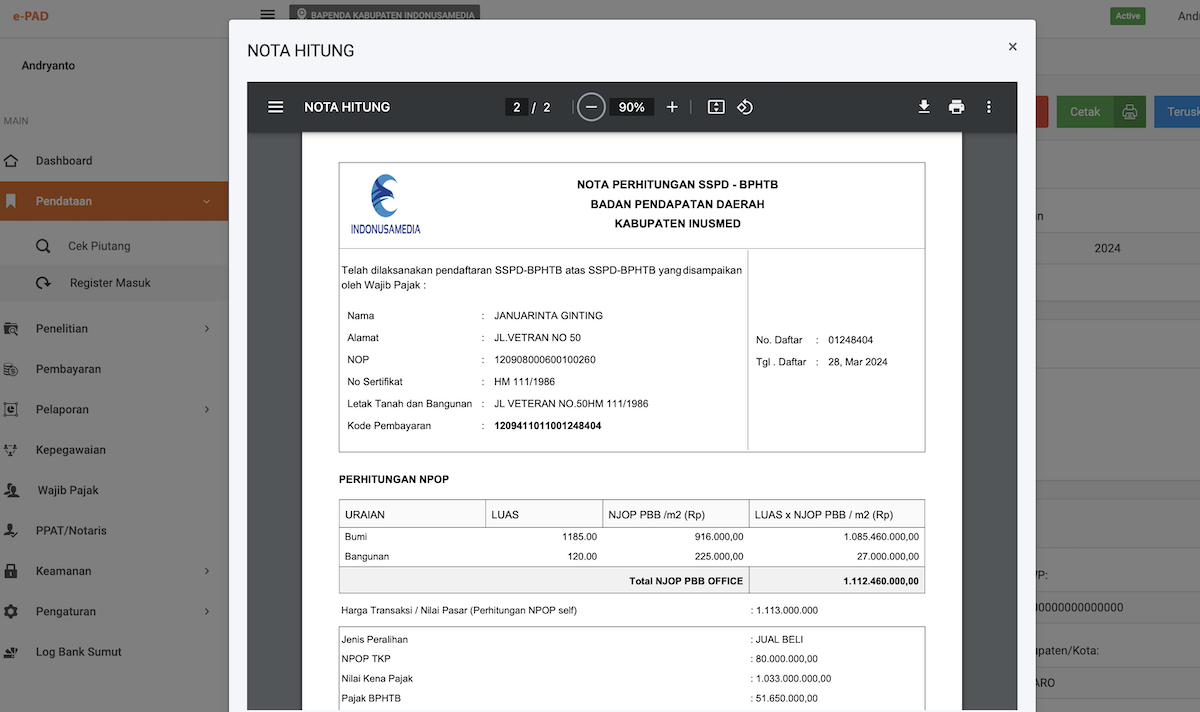Zoom in the PDF with plus button
This screenshot has height=712, width=1200.
(672, 107)
